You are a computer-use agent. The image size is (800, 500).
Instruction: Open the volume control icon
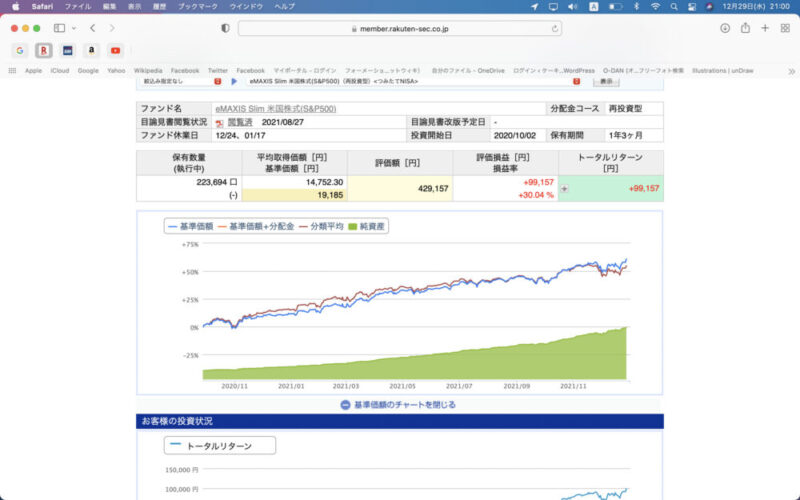pos(573,7)
